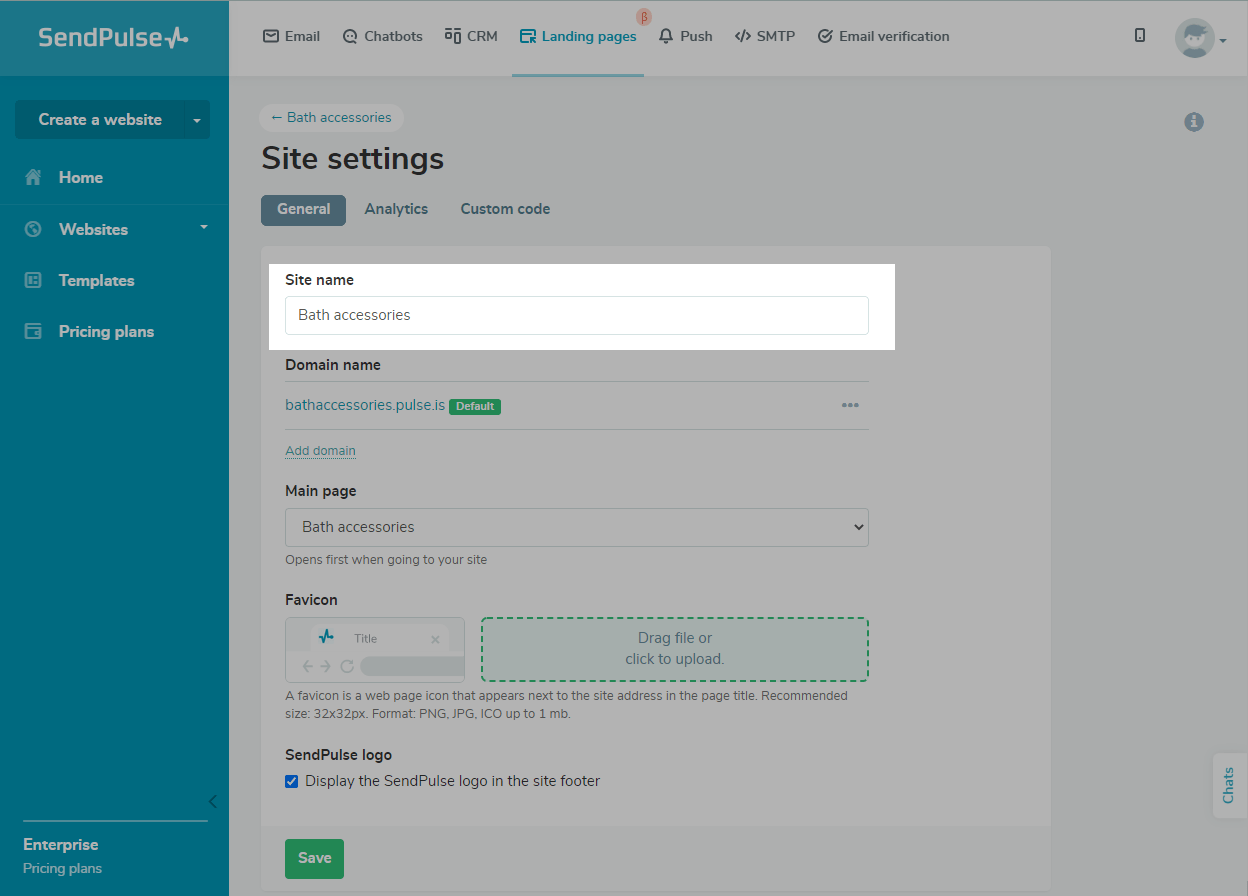Focus the Site name input field

click(577, 315)
